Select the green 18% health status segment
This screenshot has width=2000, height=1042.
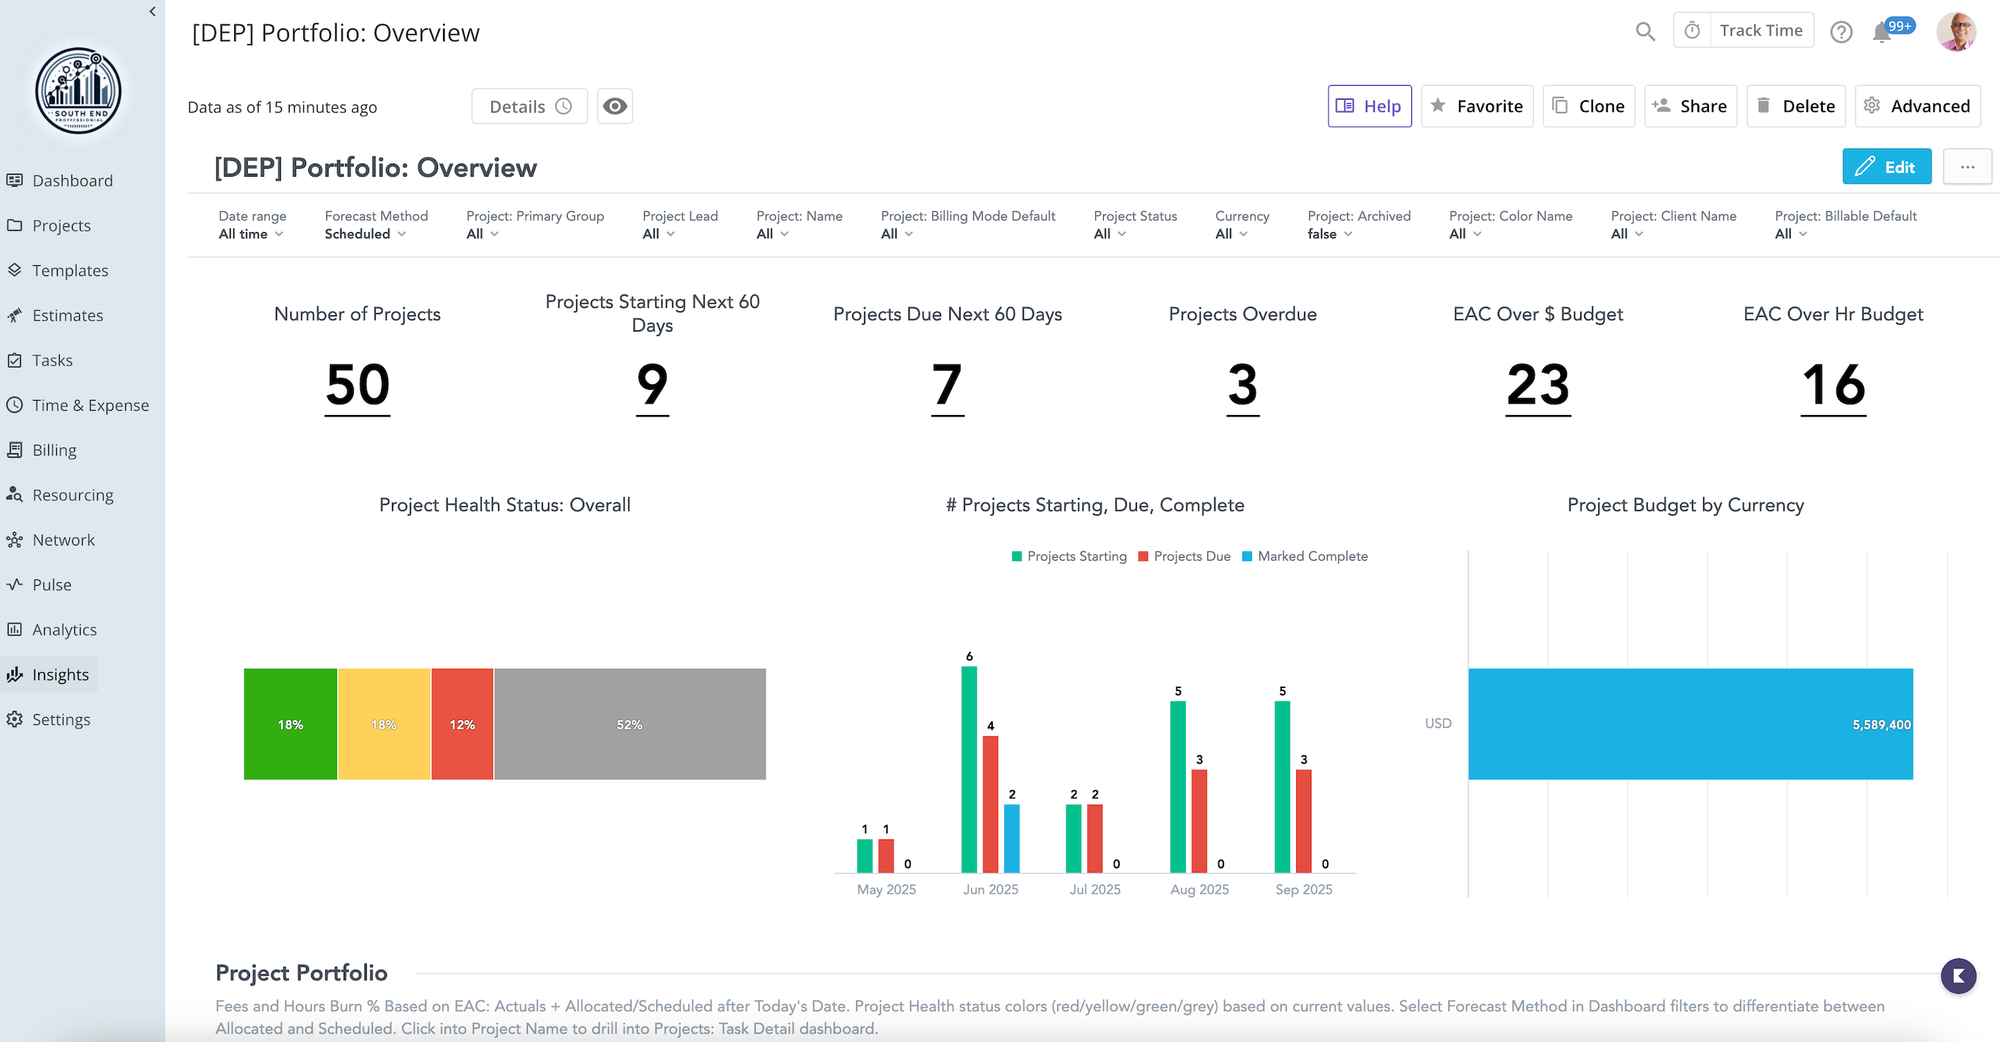point(290,723)
